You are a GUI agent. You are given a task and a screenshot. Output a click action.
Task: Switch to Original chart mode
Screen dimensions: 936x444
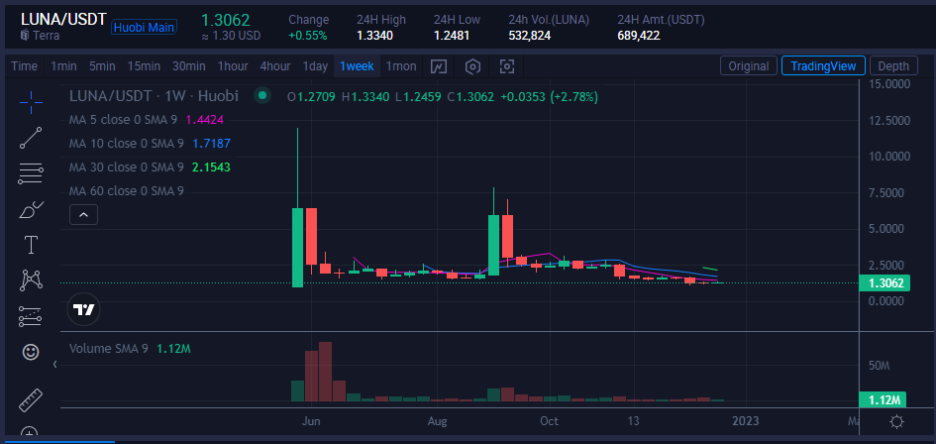tap(749, 66)
